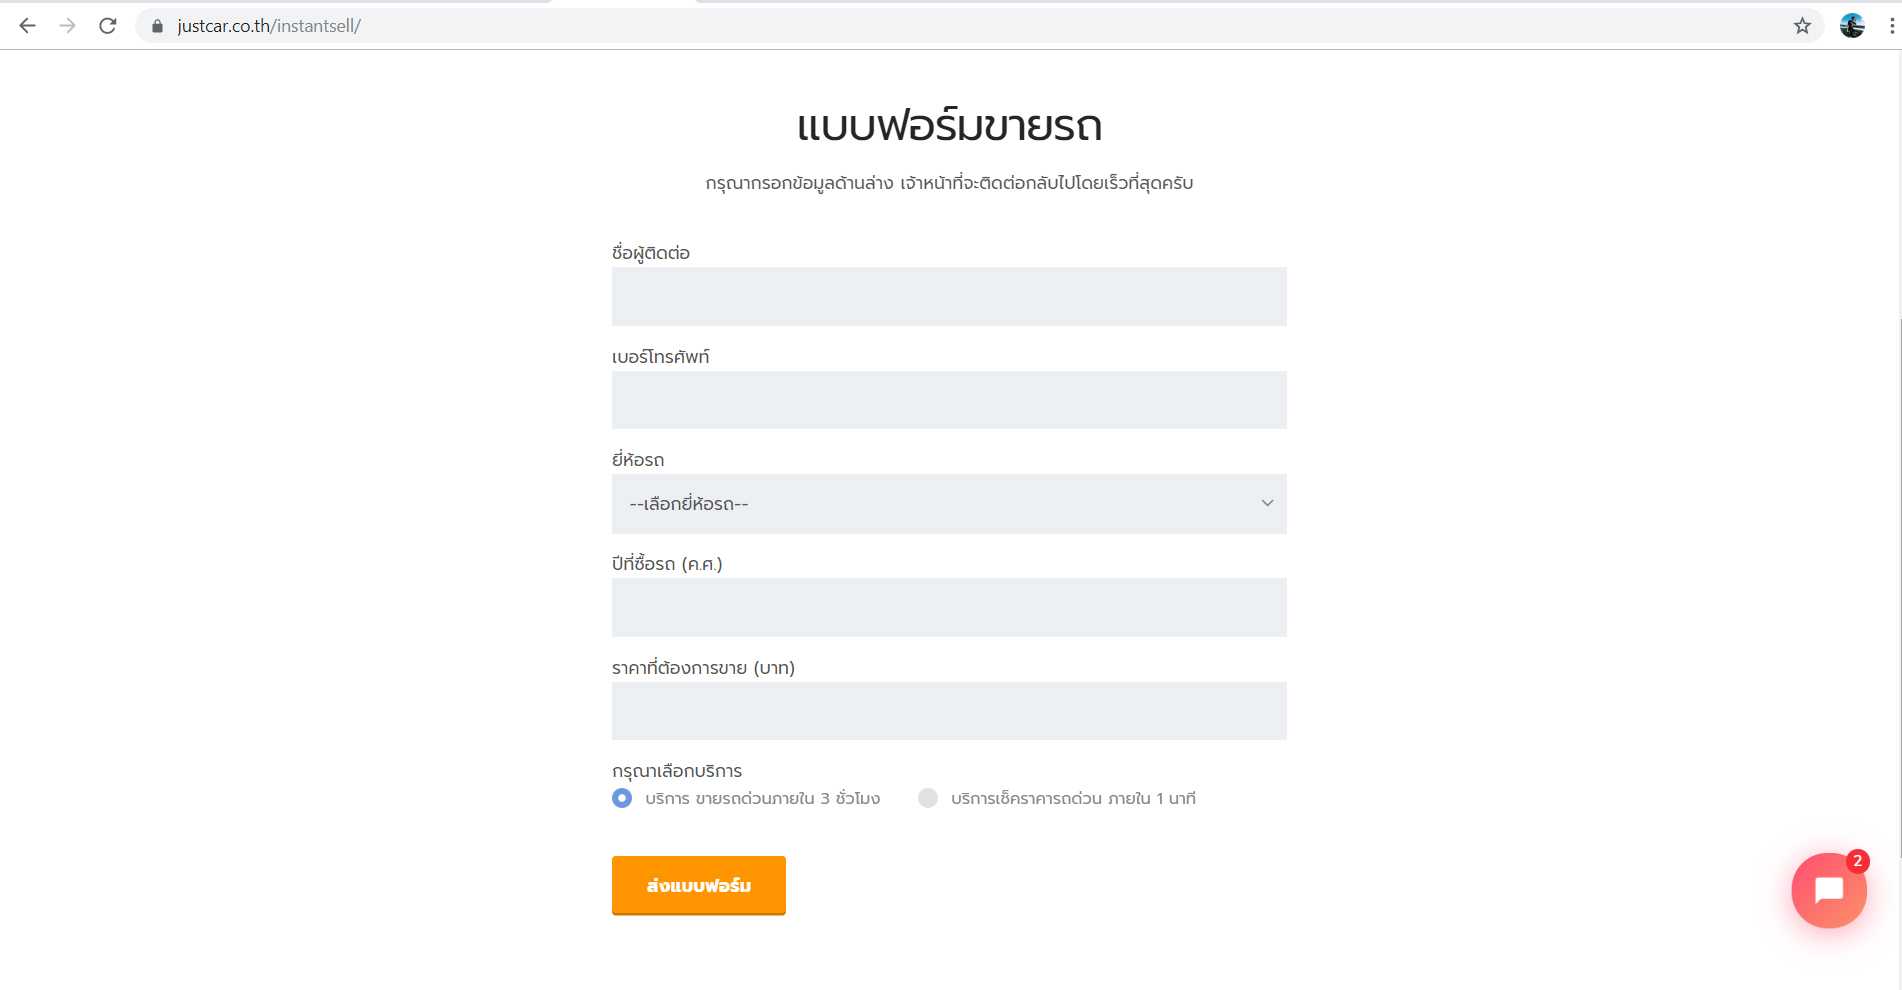This screenshot has height=990, width=1902.
Task: Click the address bar URL justcar.co.th
Action: 269,26
